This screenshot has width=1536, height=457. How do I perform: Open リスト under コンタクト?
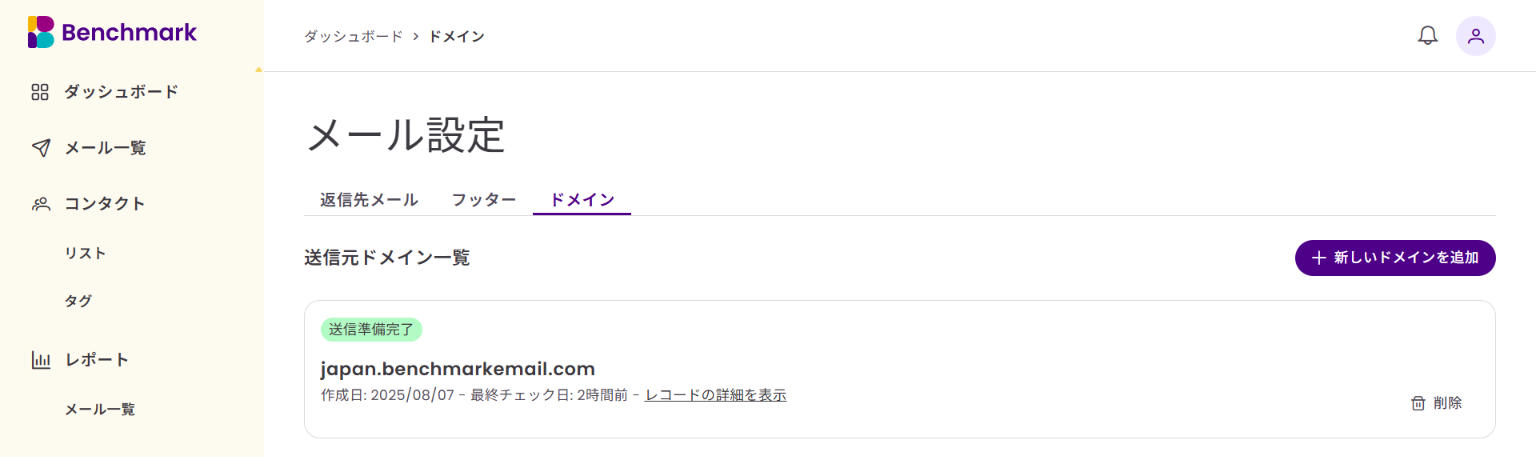(85, 253)
